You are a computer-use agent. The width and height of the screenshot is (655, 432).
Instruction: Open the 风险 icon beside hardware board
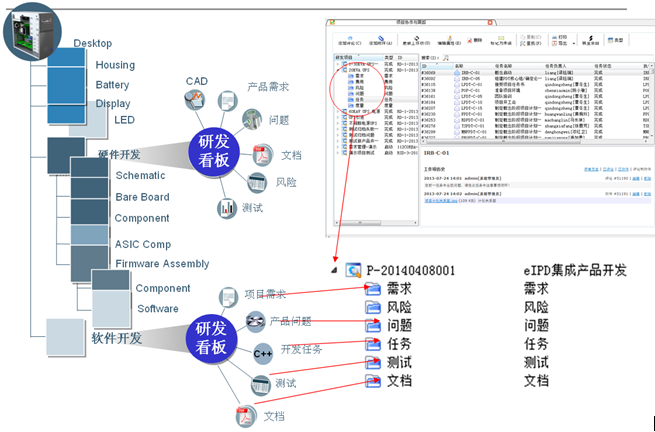coord(257,183)
